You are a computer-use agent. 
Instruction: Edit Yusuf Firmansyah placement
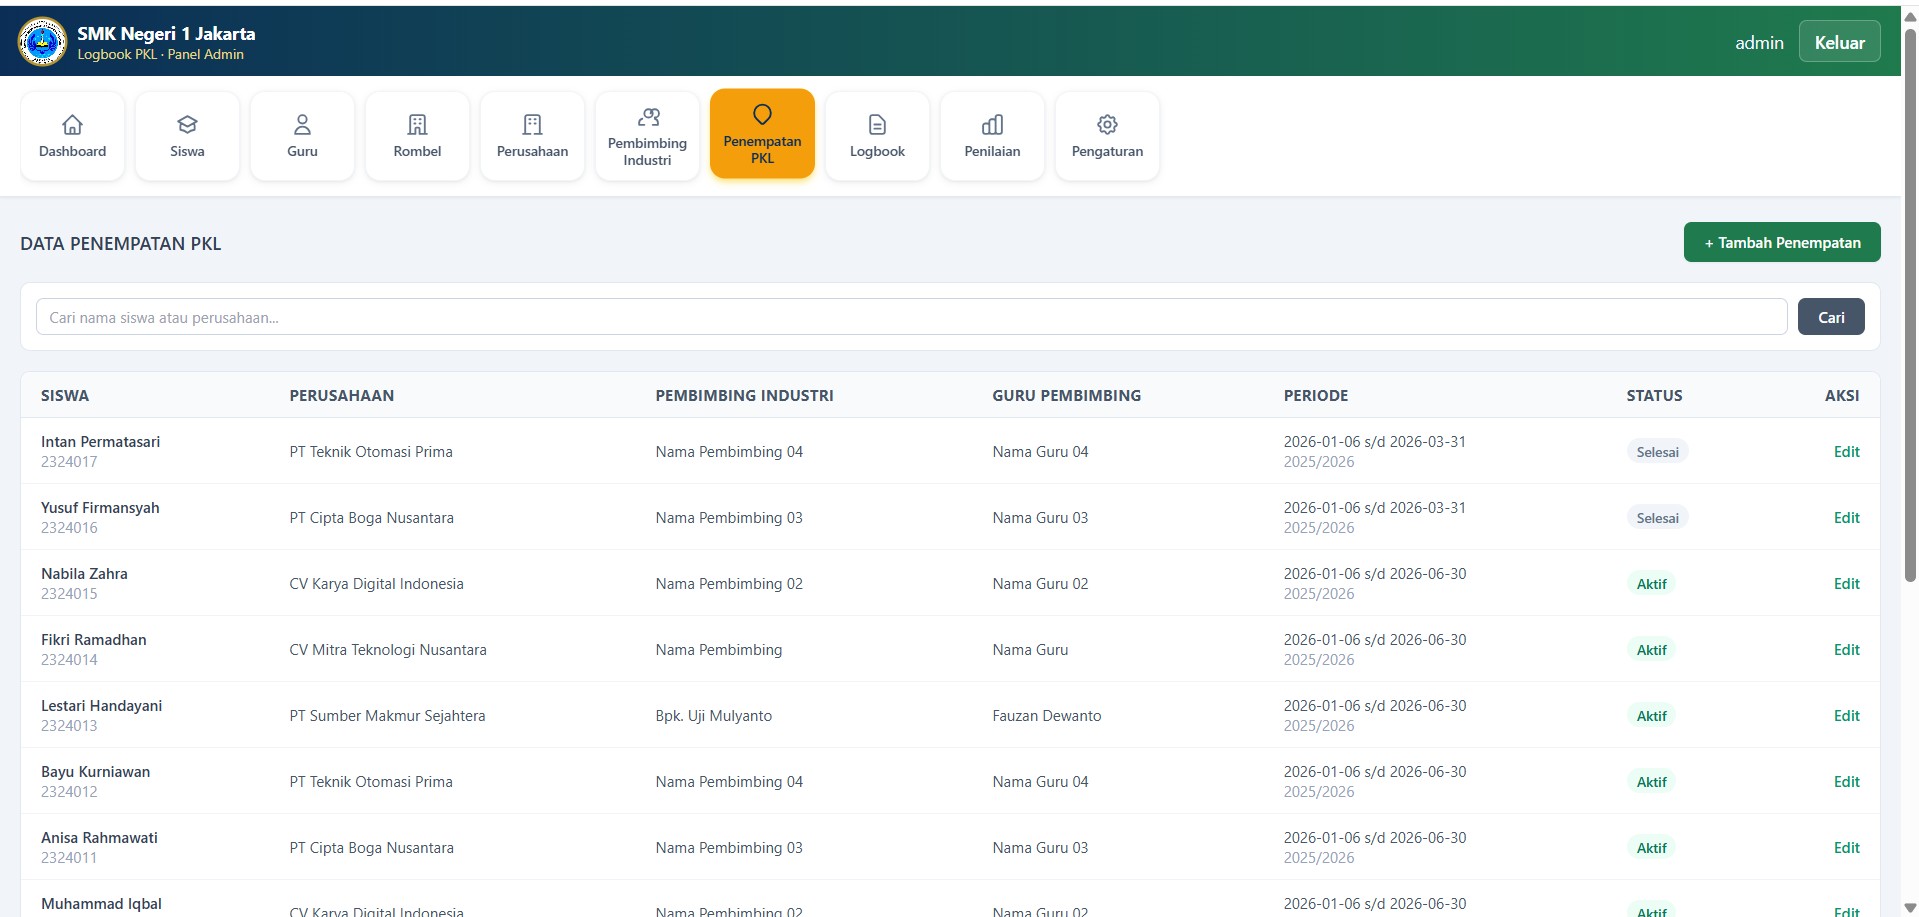[x=1846, y=517]
